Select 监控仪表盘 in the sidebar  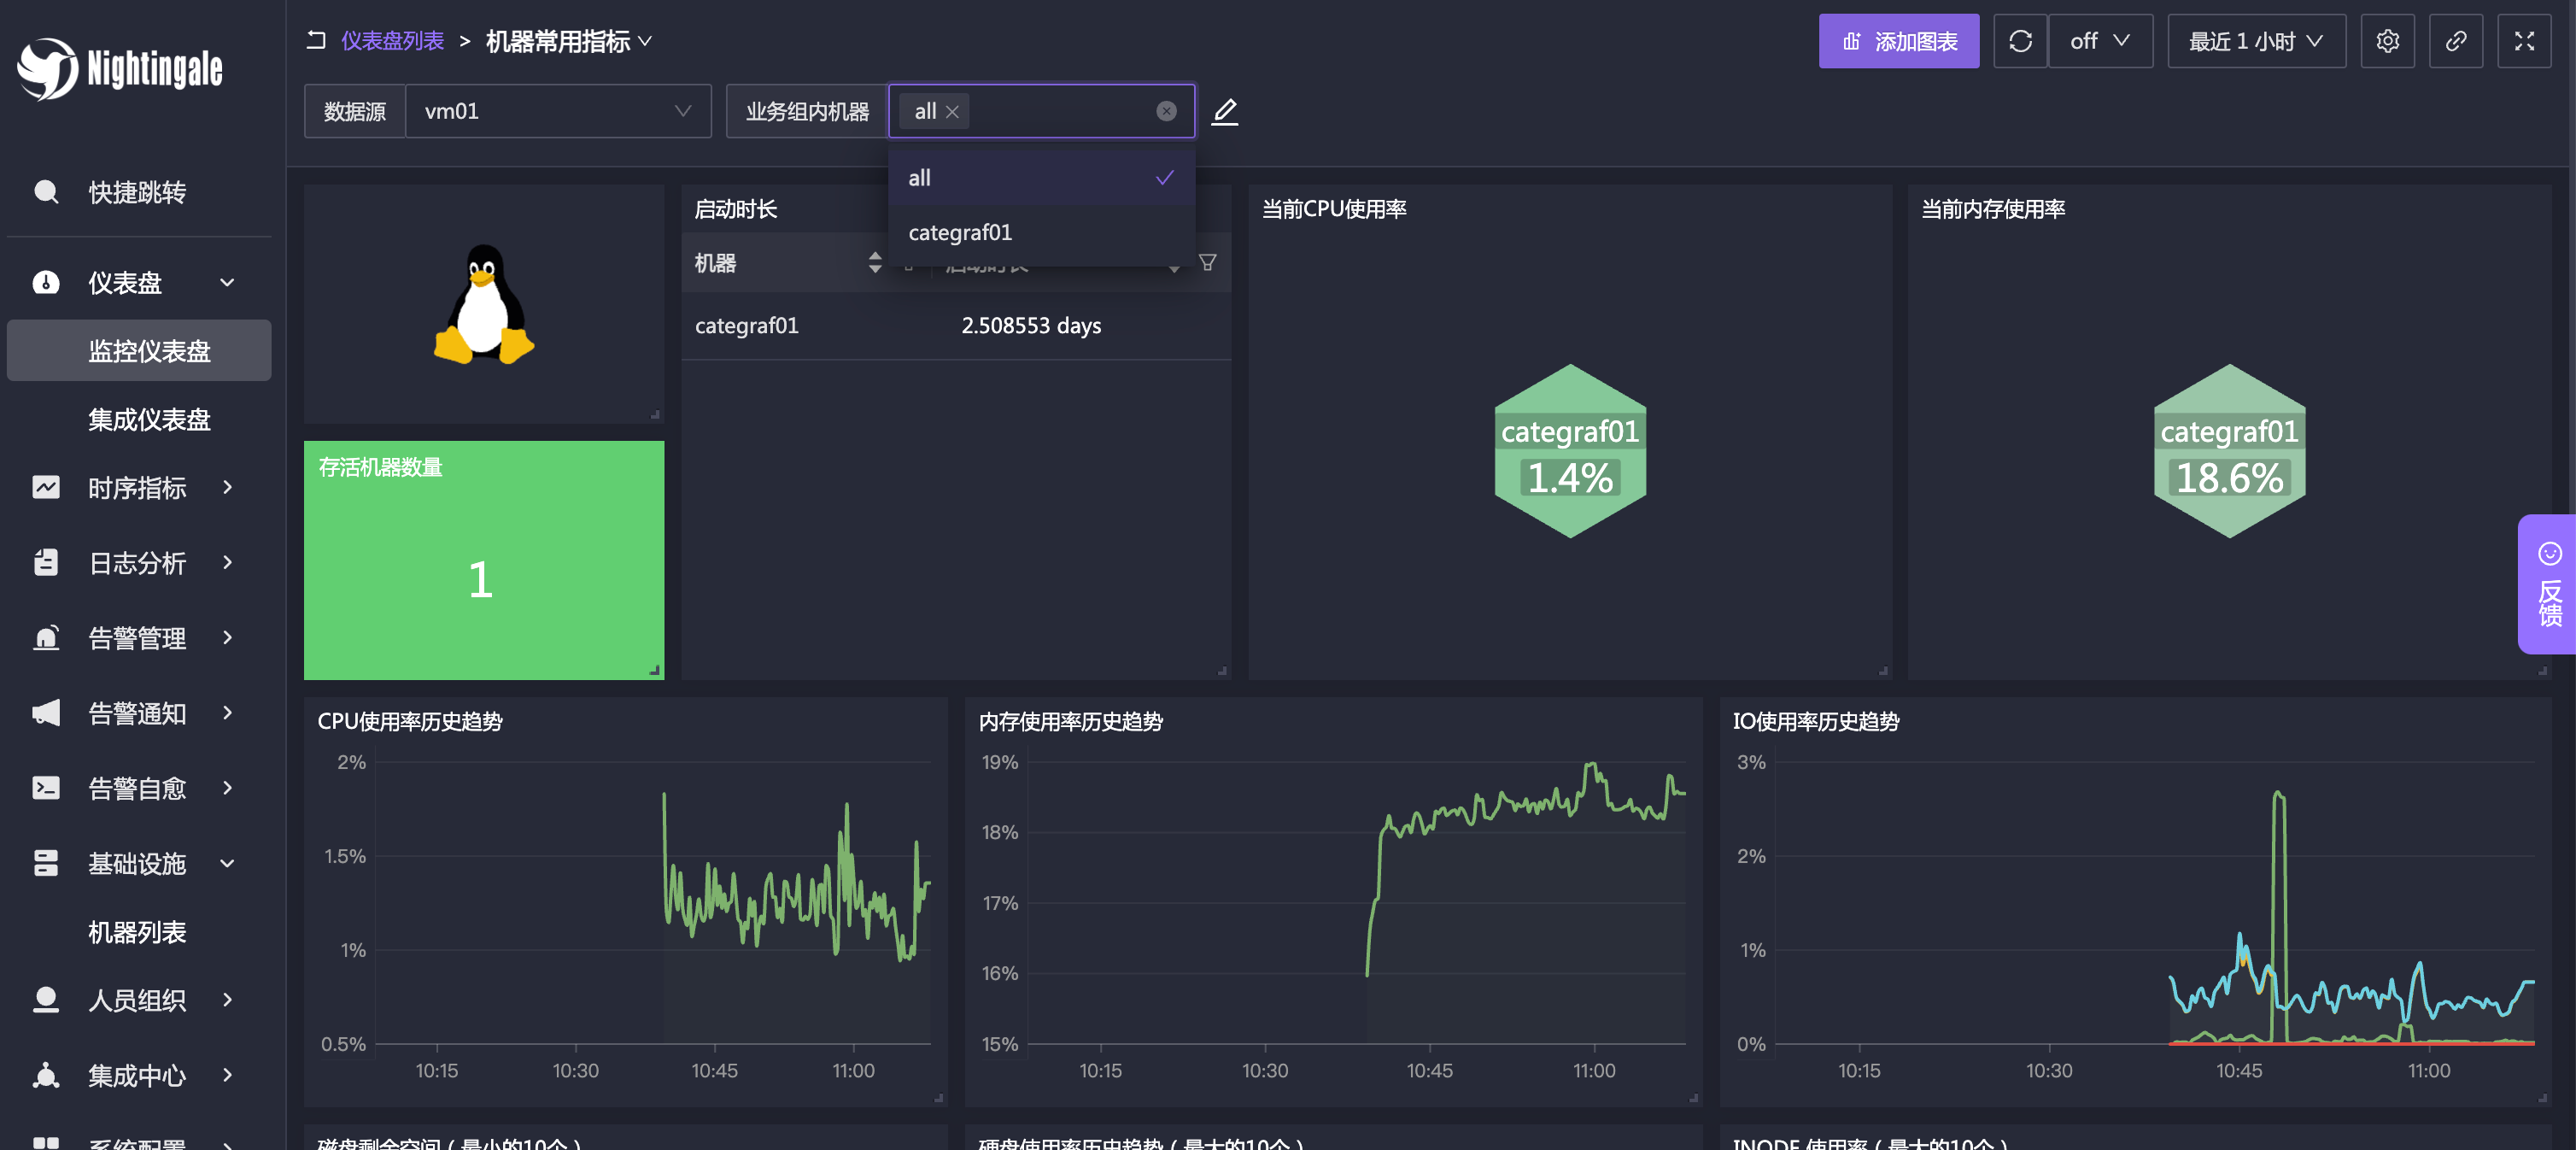tap(139, 351)
